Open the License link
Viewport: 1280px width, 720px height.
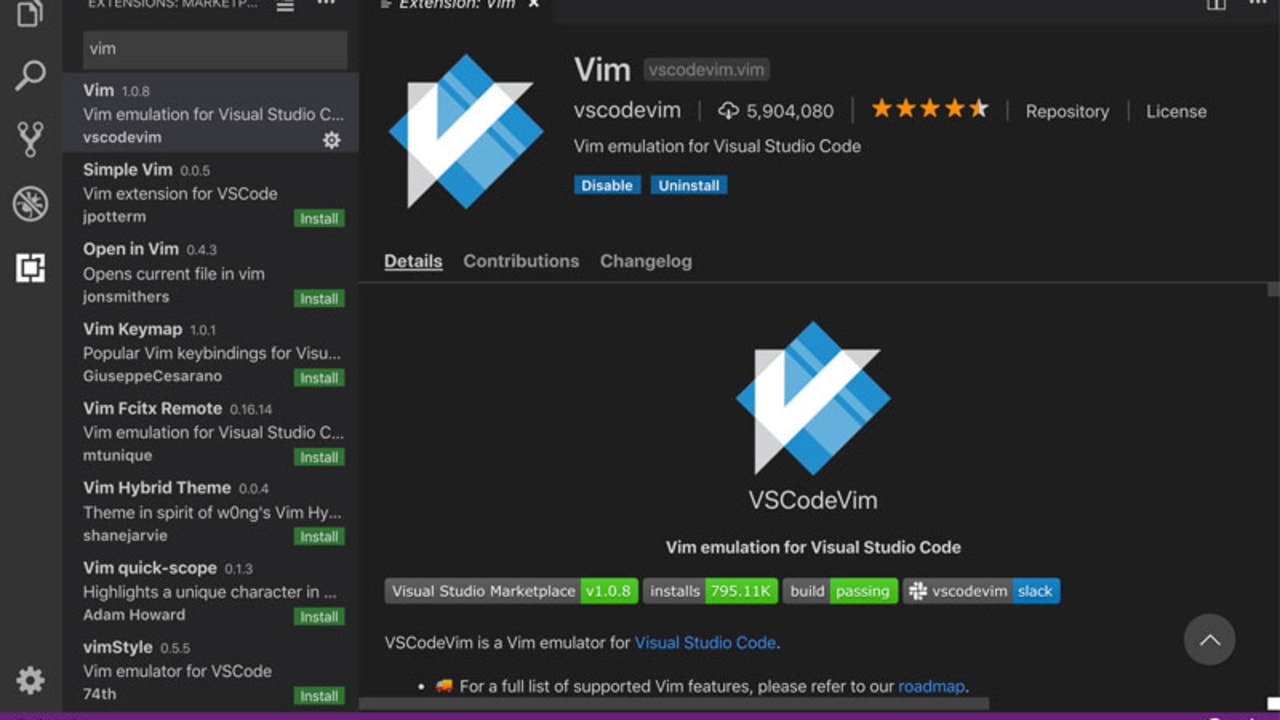(x=1176, y=111)
